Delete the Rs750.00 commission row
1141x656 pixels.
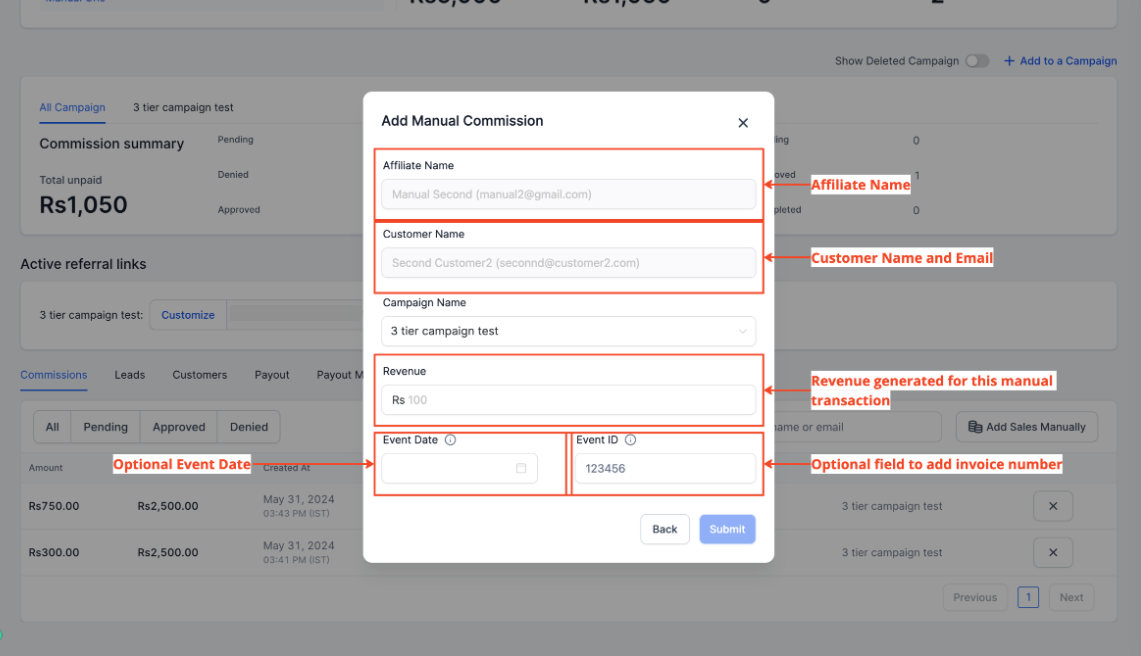[x=1052, y=506]
